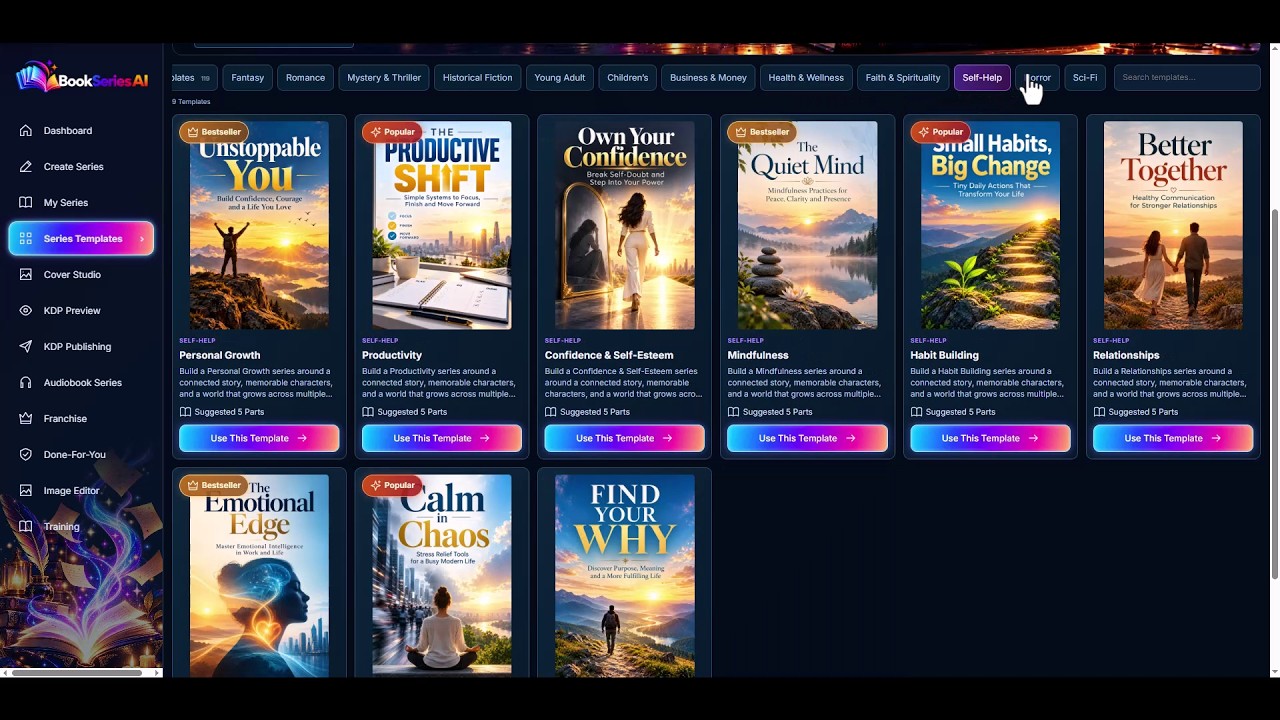Click the KDP Preview eye icon
Screen dimensions: 1280x720
point(26,311)
